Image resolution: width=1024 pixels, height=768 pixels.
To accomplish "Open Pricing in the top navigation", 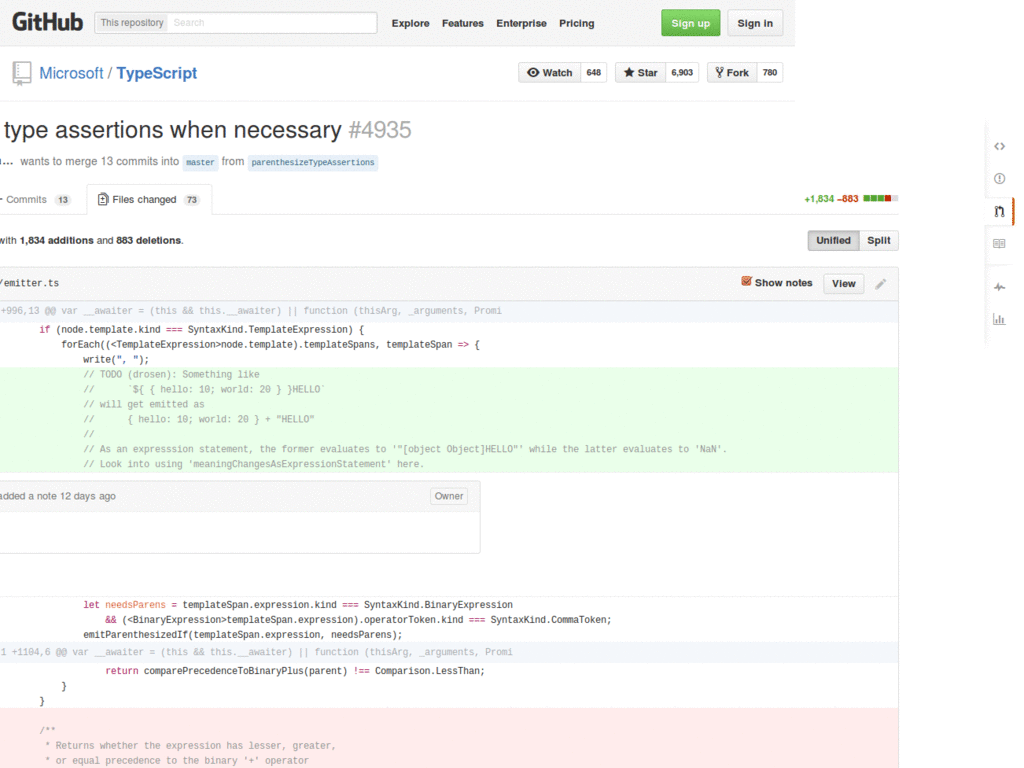I will pos(577,24).
